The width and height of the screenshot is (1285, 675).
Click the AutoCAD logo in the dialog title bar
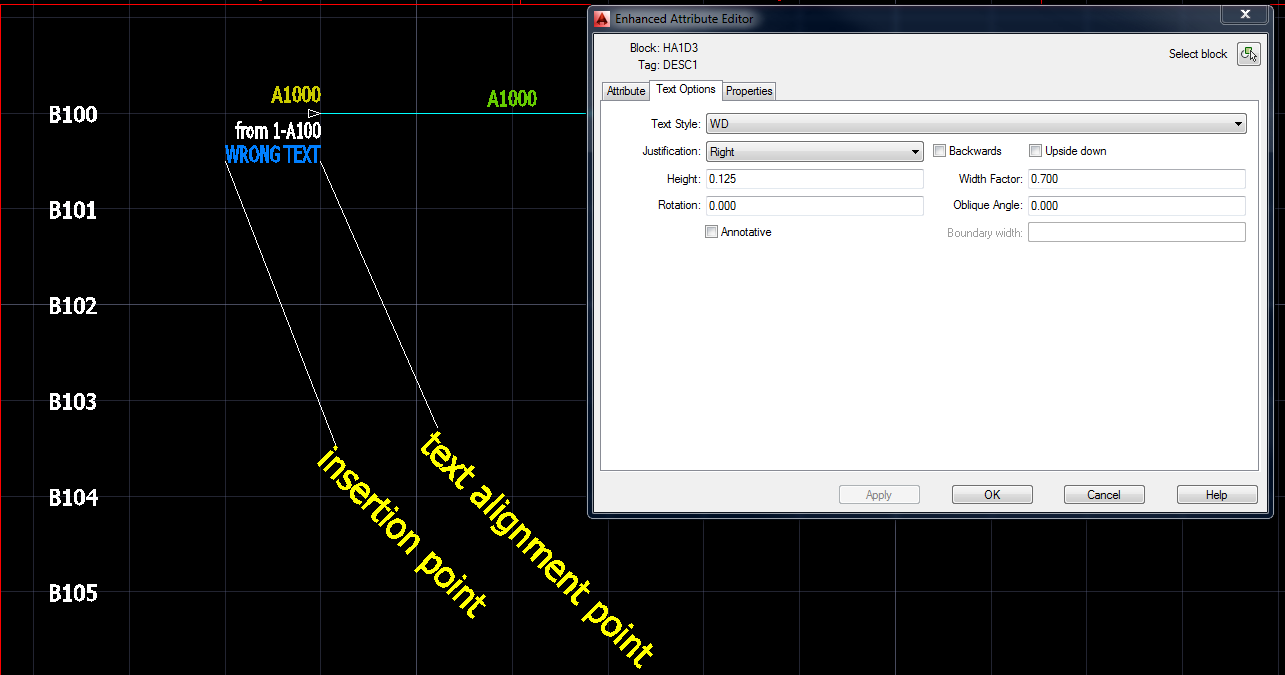(601, 18)
